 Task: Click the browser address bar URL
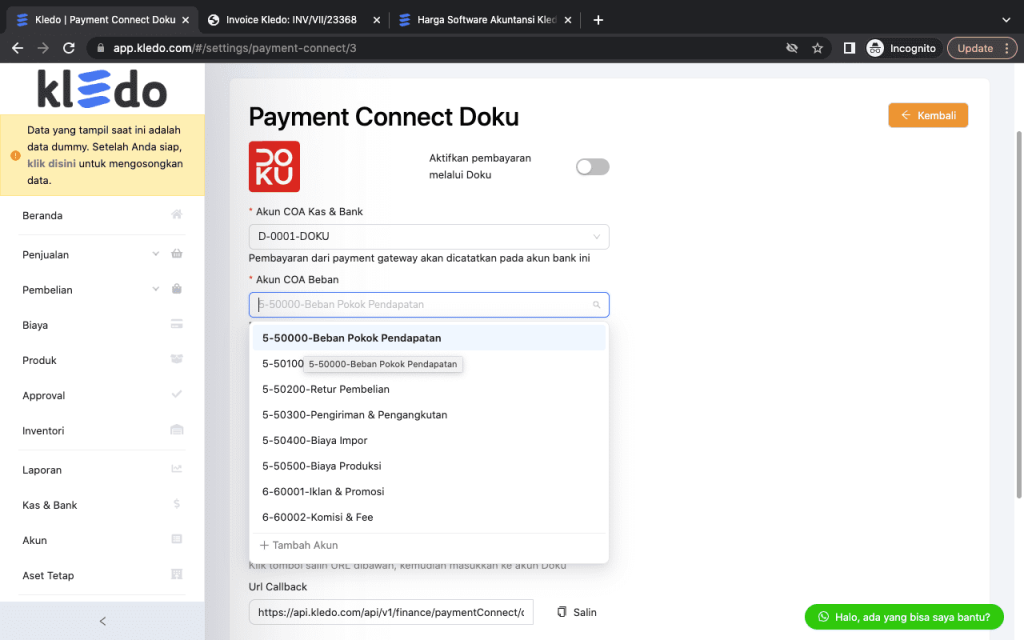click(234, 48)
